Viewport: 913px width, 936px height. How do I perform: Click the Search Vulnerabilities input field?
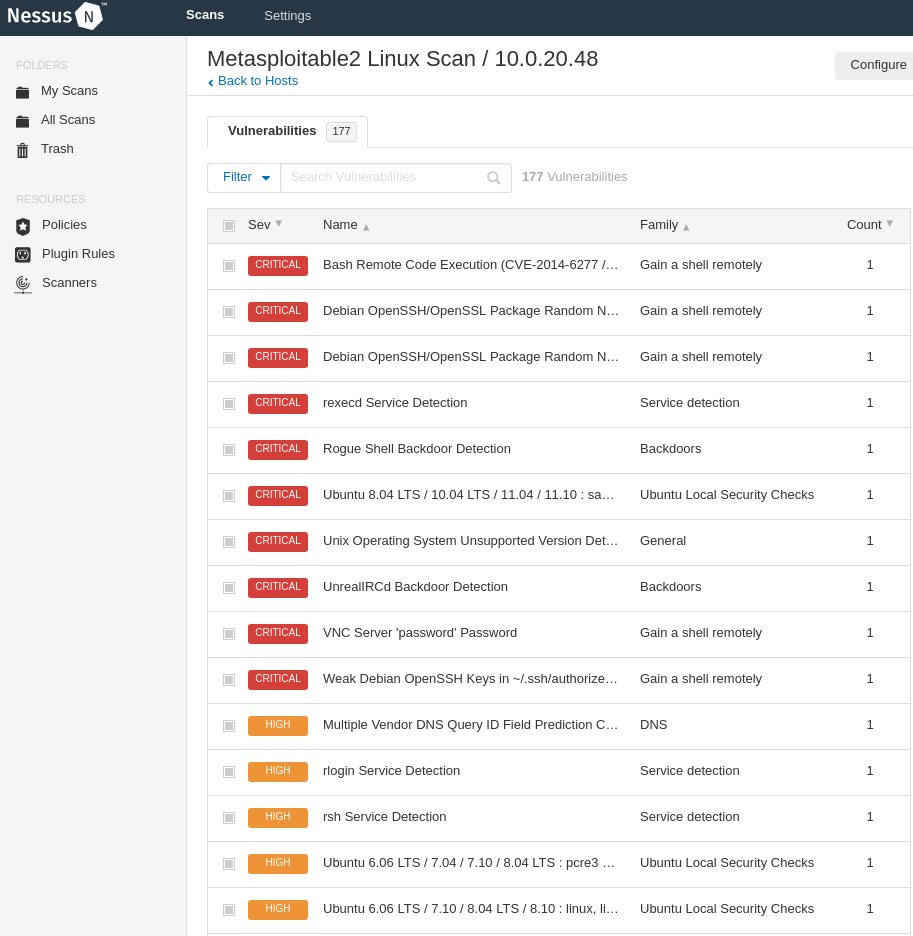click(x=396, y=177)
